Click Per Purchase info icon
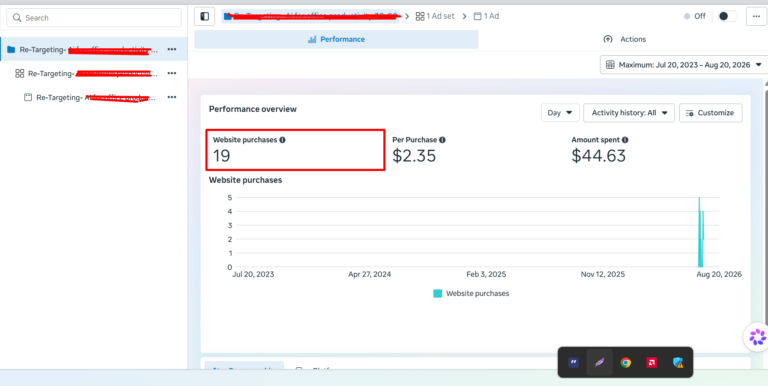The height and width of the screenshot is (386, 768). tap(442, 140)
